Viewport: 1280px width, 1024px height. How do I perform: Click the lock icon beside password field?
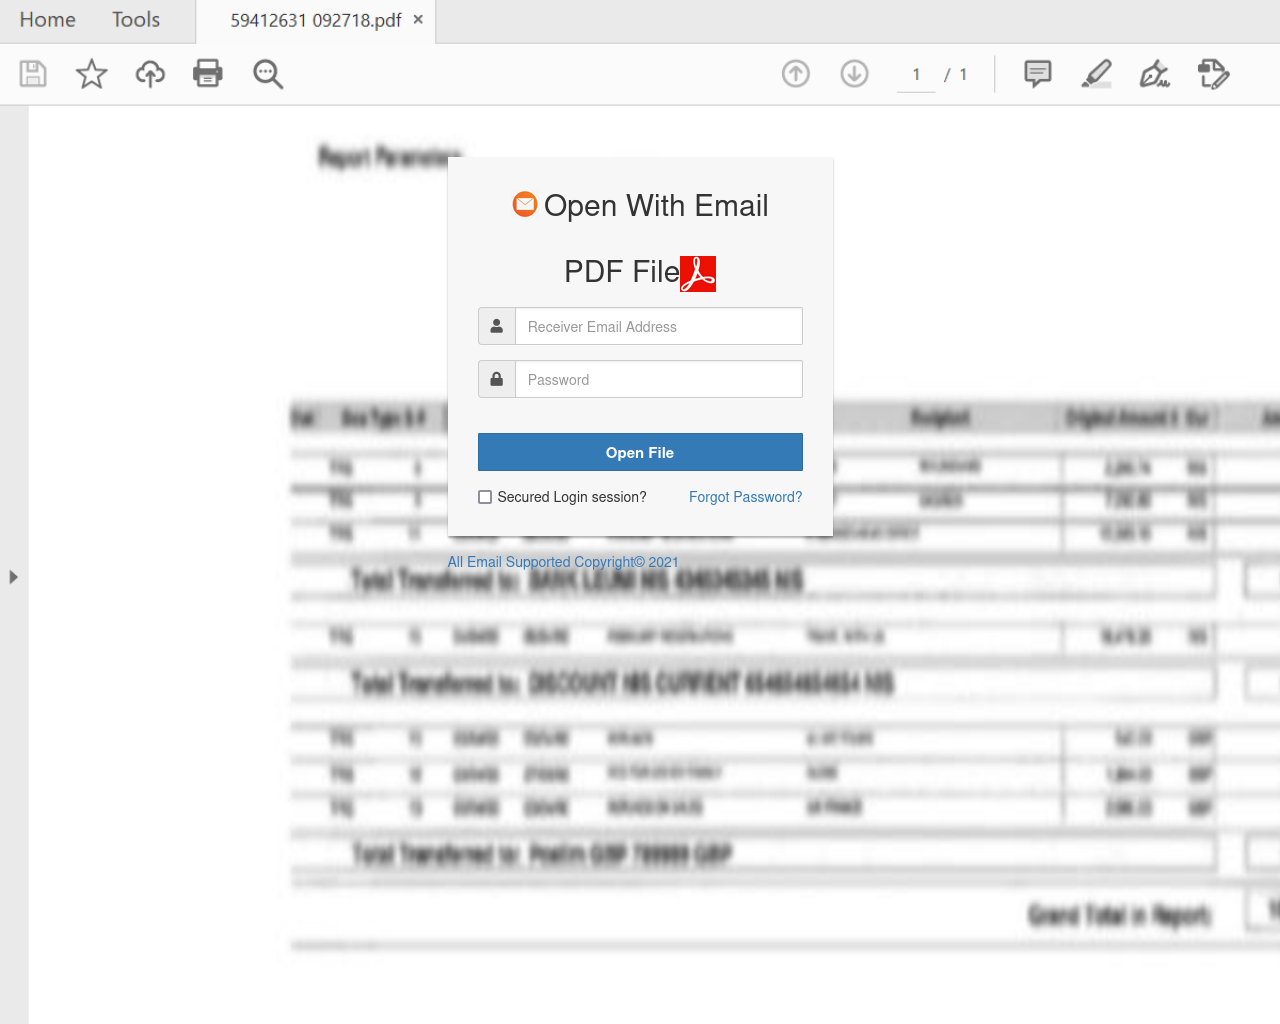click(497, 379)
